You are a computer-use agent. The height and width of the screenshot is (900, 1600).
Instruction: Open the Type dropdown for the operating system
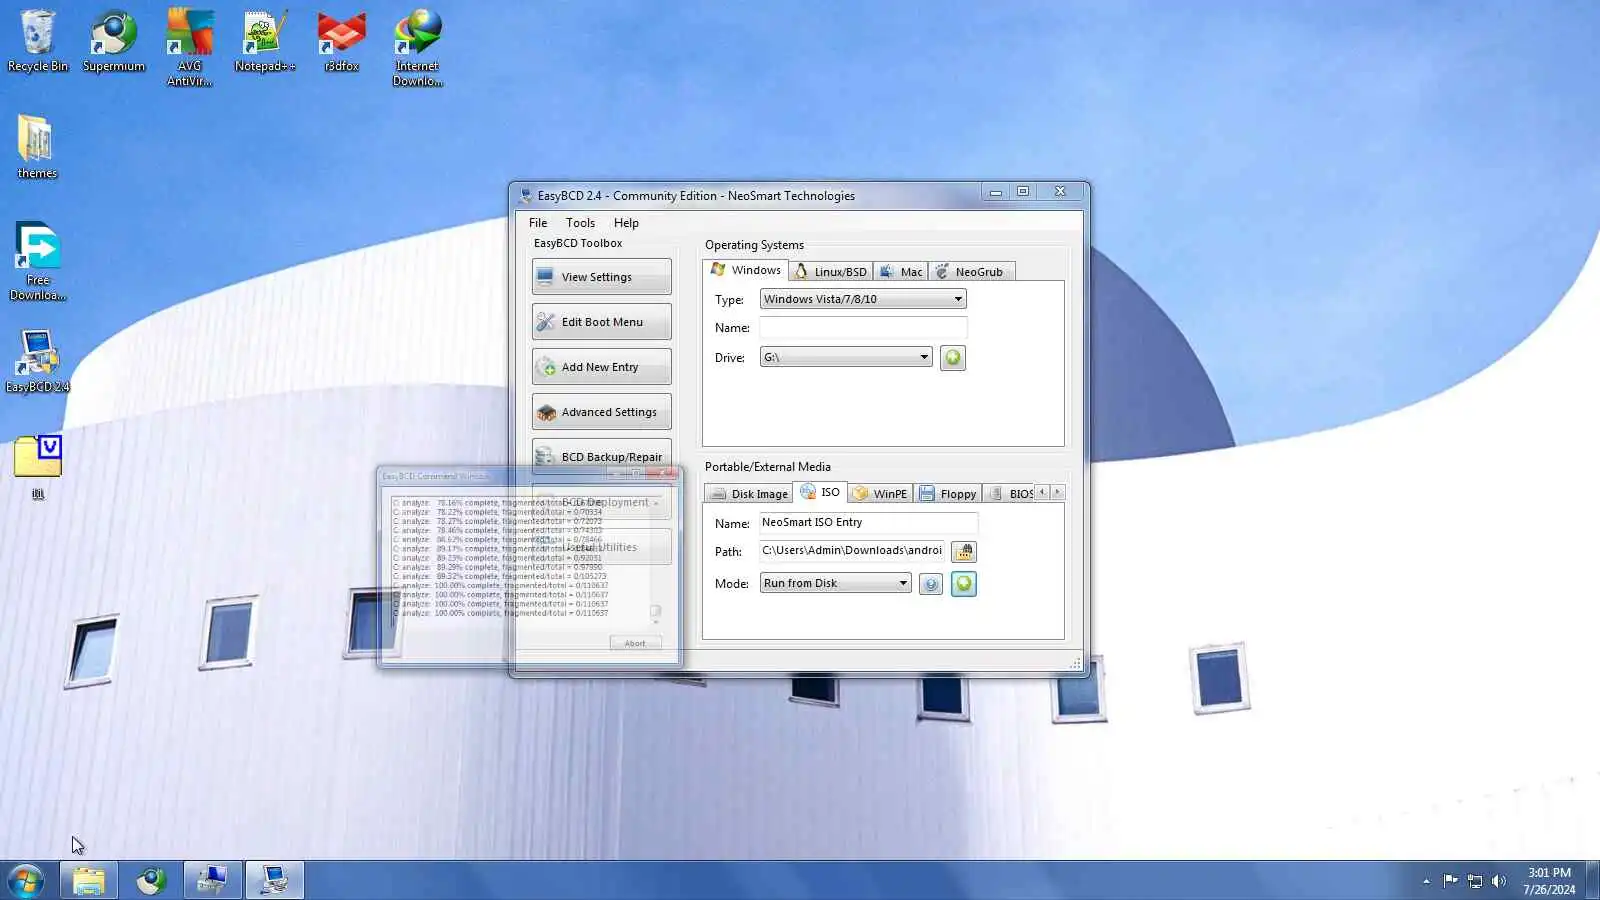click(863, 299)
